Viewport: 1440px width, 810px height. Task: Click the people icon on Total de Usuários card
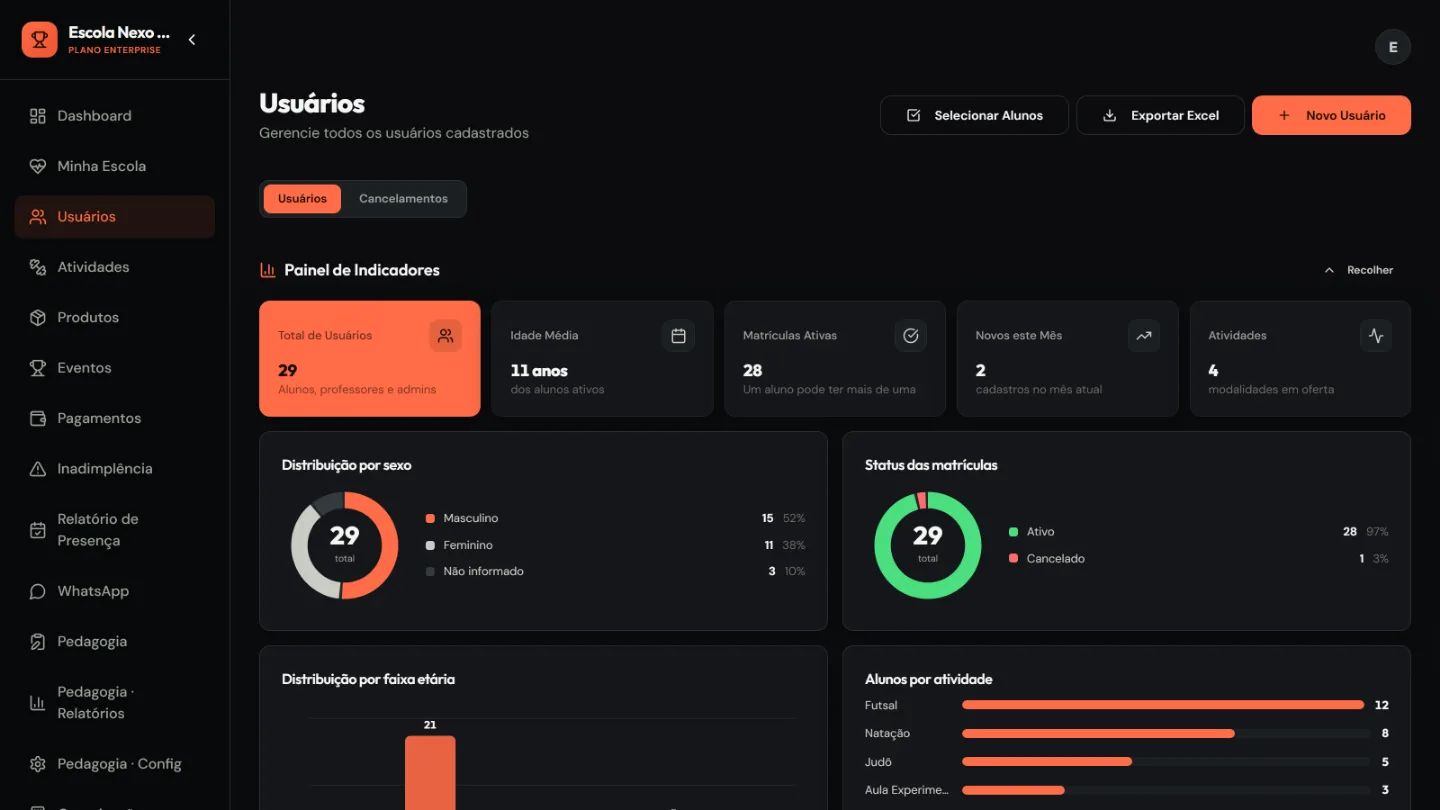coord(446,336)
